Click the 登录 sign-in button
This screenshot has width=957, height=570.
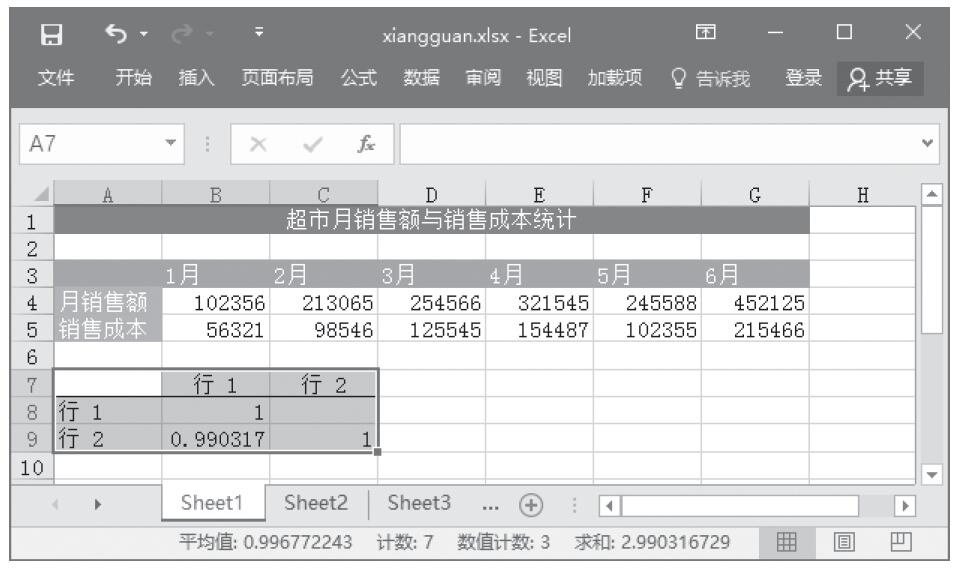(x=804, y=78)
